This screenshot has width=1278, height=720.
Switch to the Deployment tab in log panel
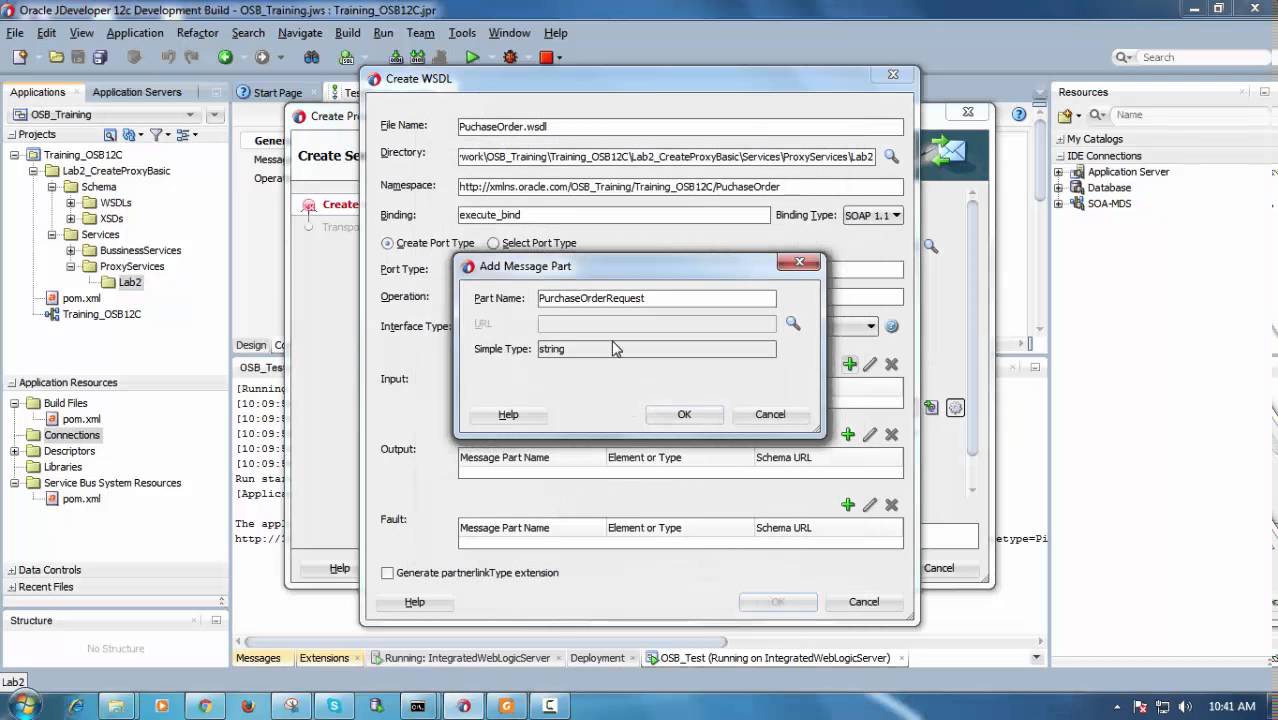(597, 658)
